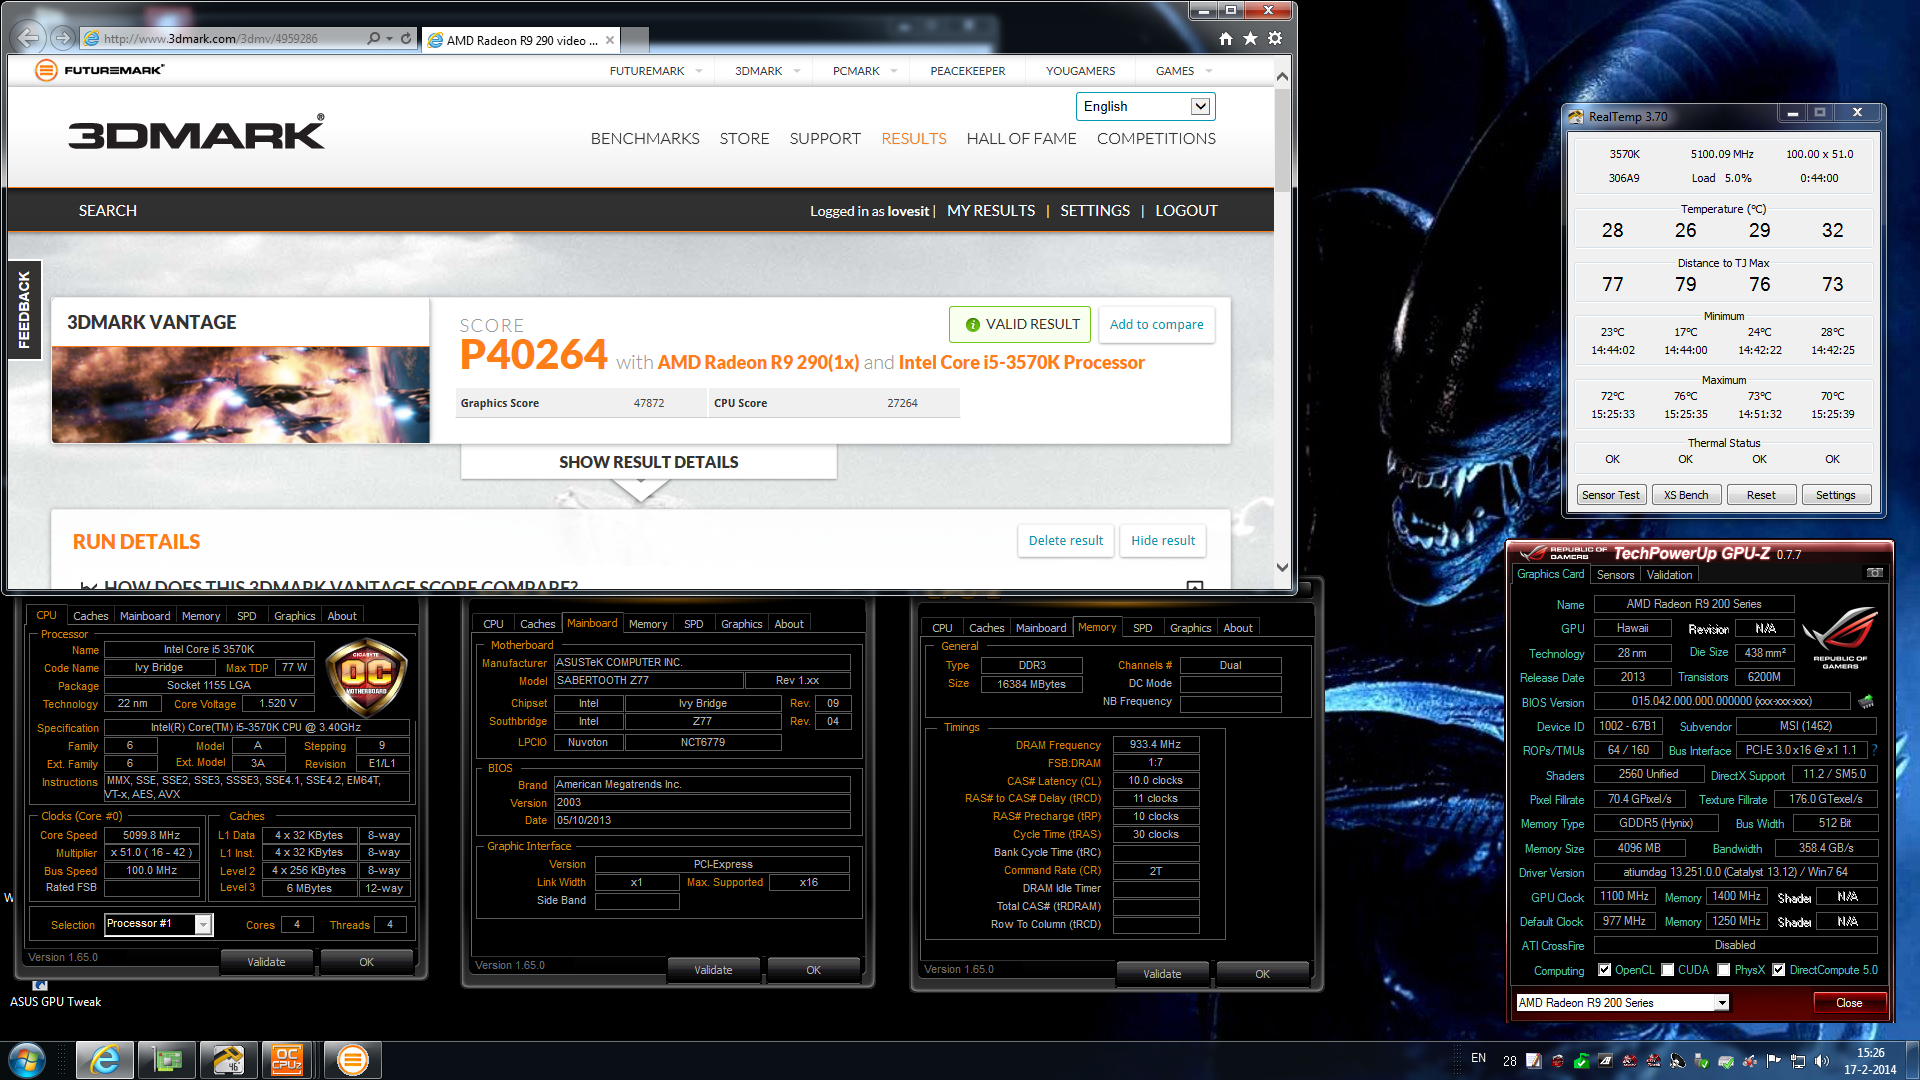Open the BENCHMARKS navigation item
This screenshot has width=1920, height=1080.
click(645, 139)
